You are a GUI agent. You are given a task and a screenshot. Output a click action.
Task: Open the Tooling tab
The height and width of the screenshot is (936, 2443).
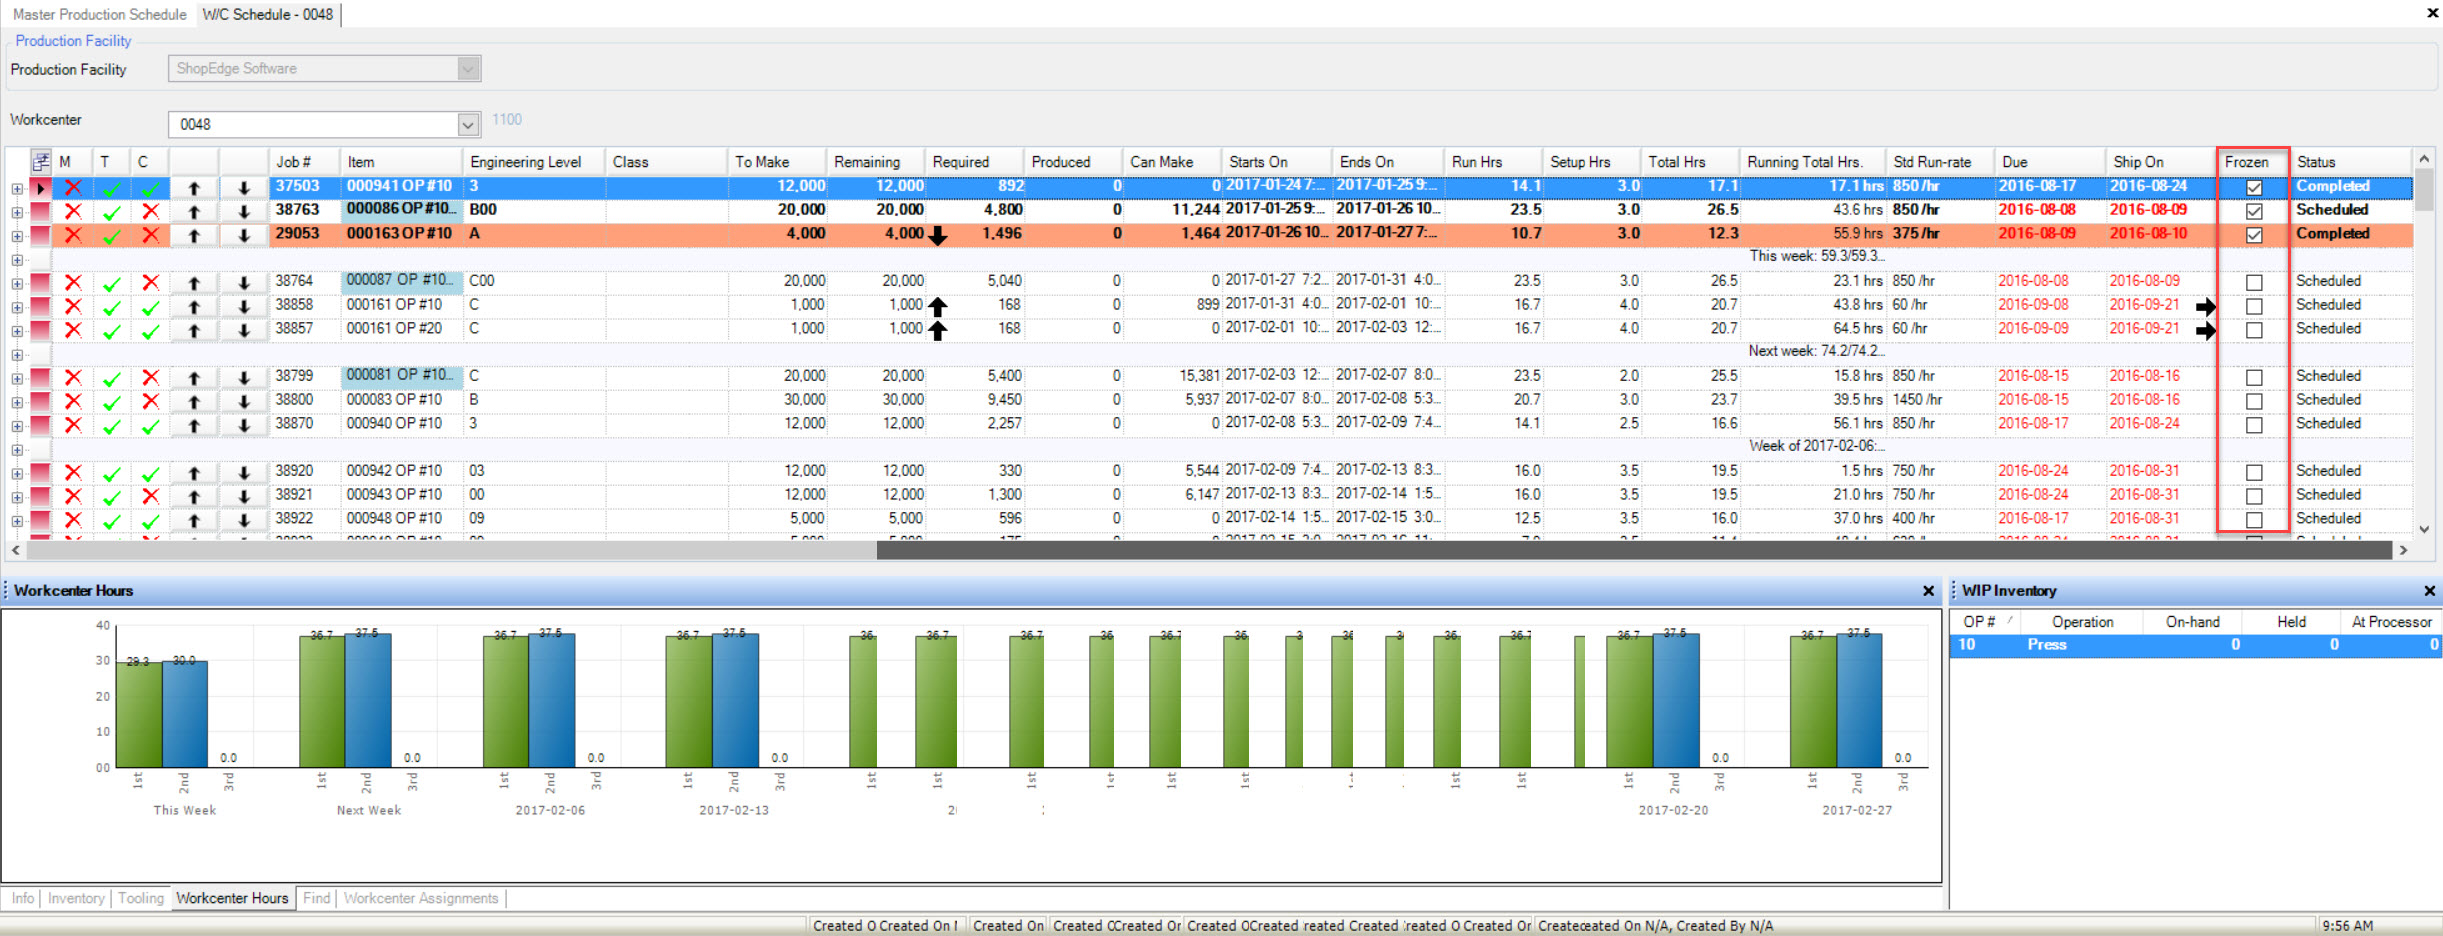[141, 898]
